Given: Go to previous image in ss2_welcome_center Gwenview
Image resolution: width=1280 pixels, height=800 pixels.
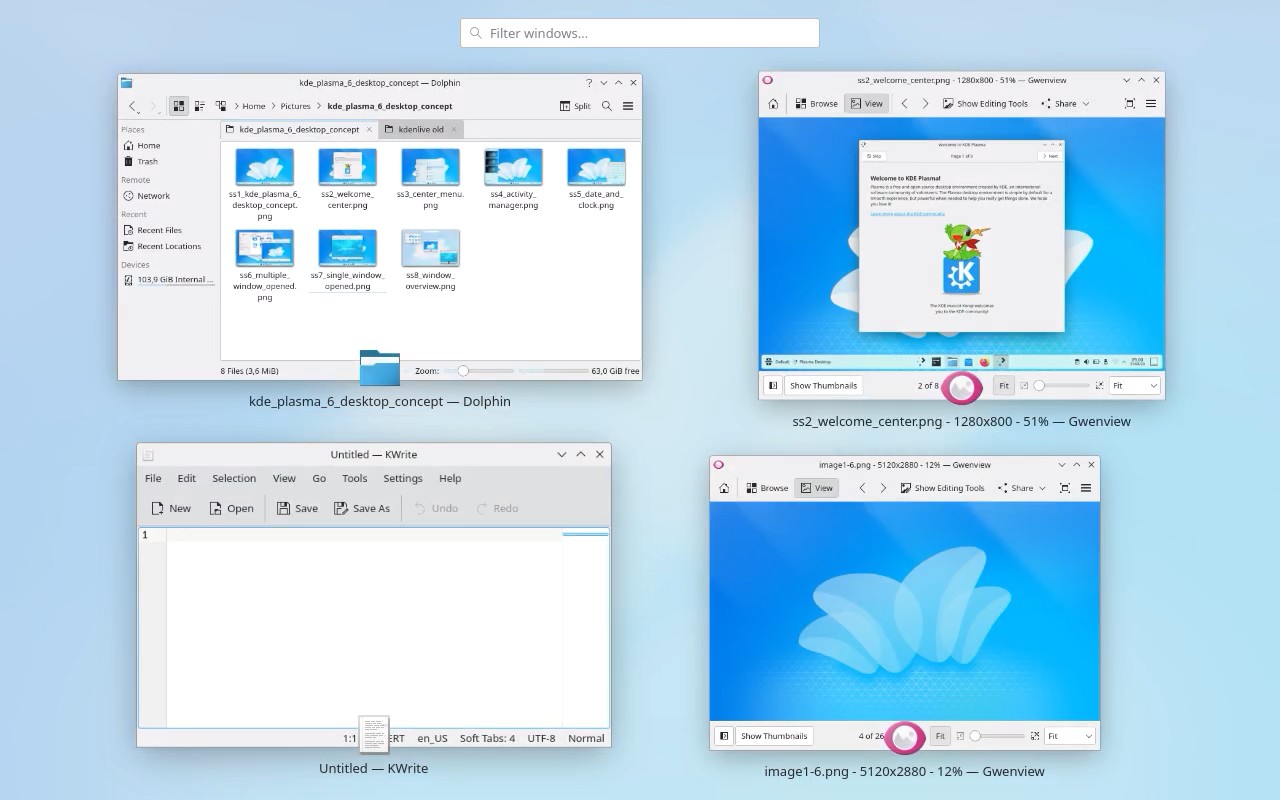Looking at the screenshot, I should pyautogui.click(x=904, y=104).
